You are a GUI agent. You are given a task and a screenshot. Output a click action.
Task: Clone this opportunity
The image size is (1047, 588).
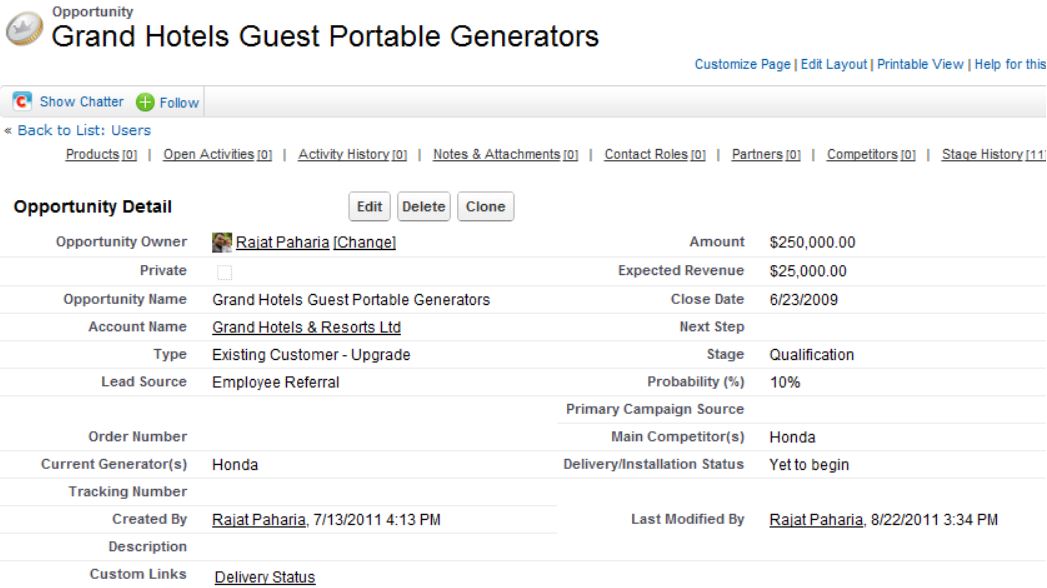485,207
